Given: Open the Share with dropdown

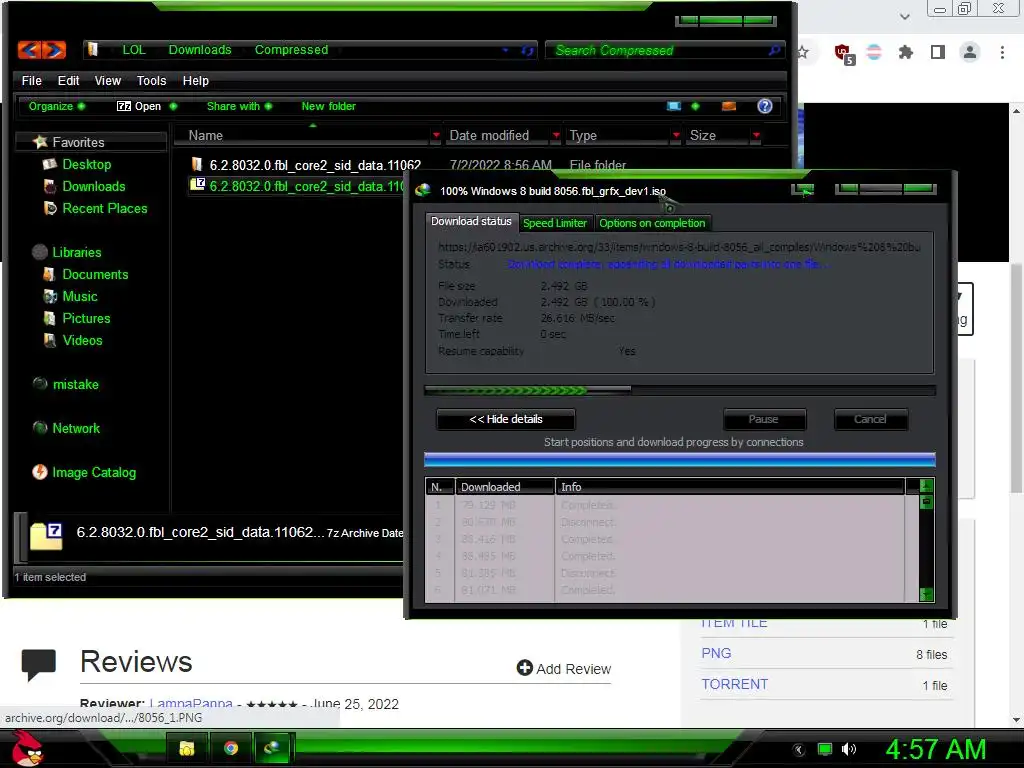Looking at the screenshot, I should pyautogui.click(x=239, y=106).
